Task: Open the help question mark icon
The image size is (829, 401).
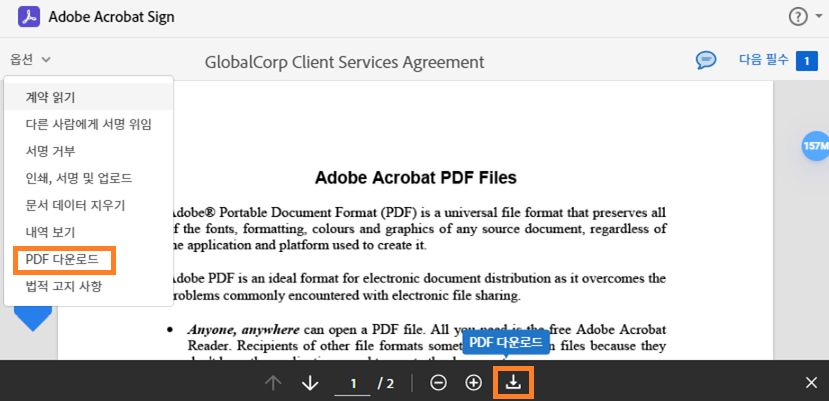Action: [x=798, y=17]
